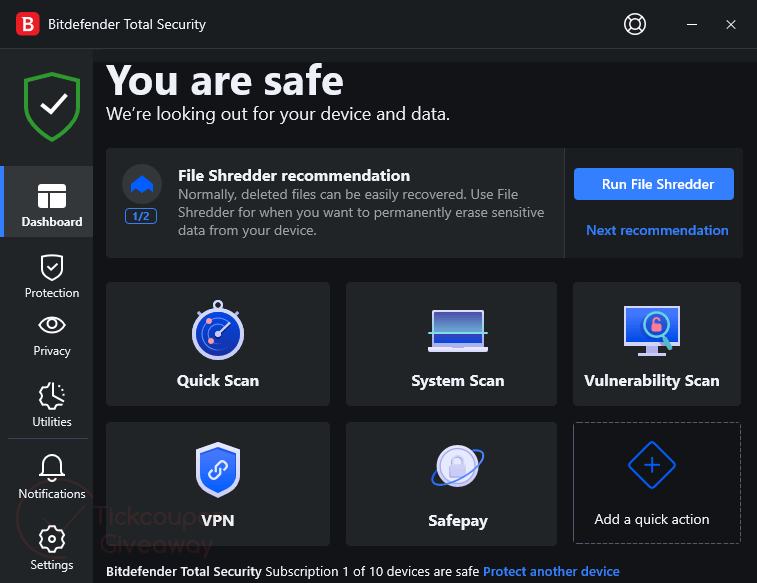Click the File Shredder recommendation icon
This screenshot has width=757, height=583.
click(141, 185)
